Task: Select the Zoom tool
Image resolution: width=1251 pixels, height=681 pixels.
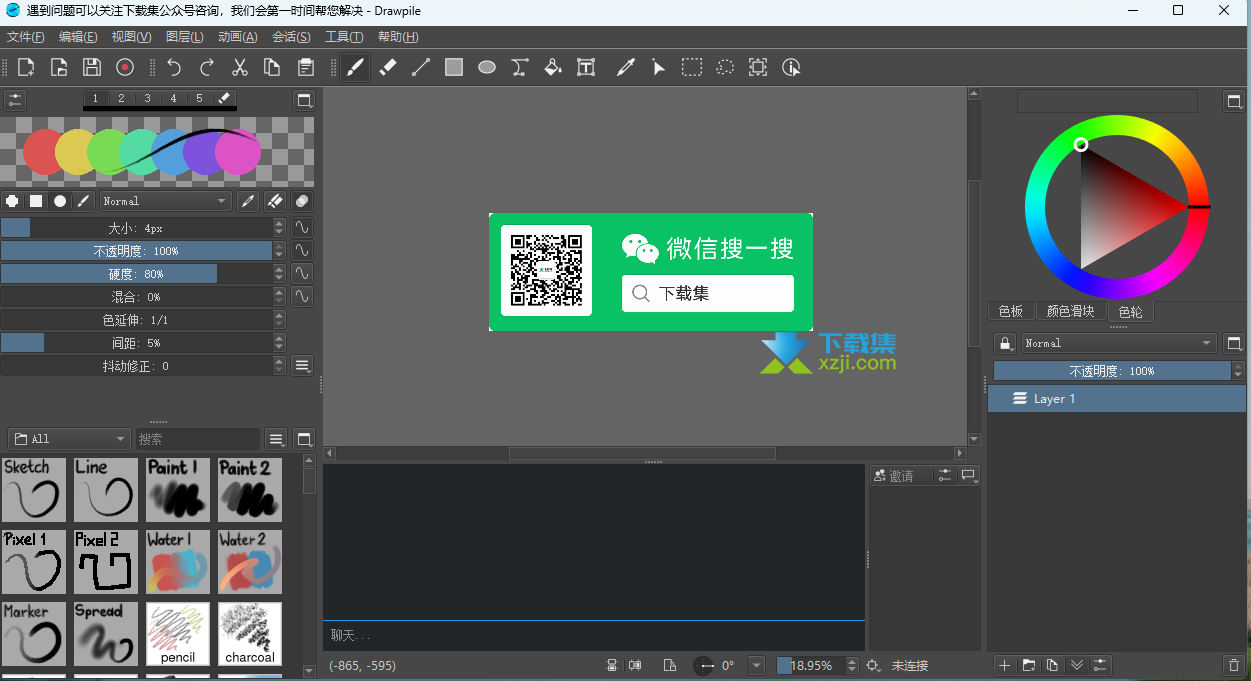Action: [758, 67]
